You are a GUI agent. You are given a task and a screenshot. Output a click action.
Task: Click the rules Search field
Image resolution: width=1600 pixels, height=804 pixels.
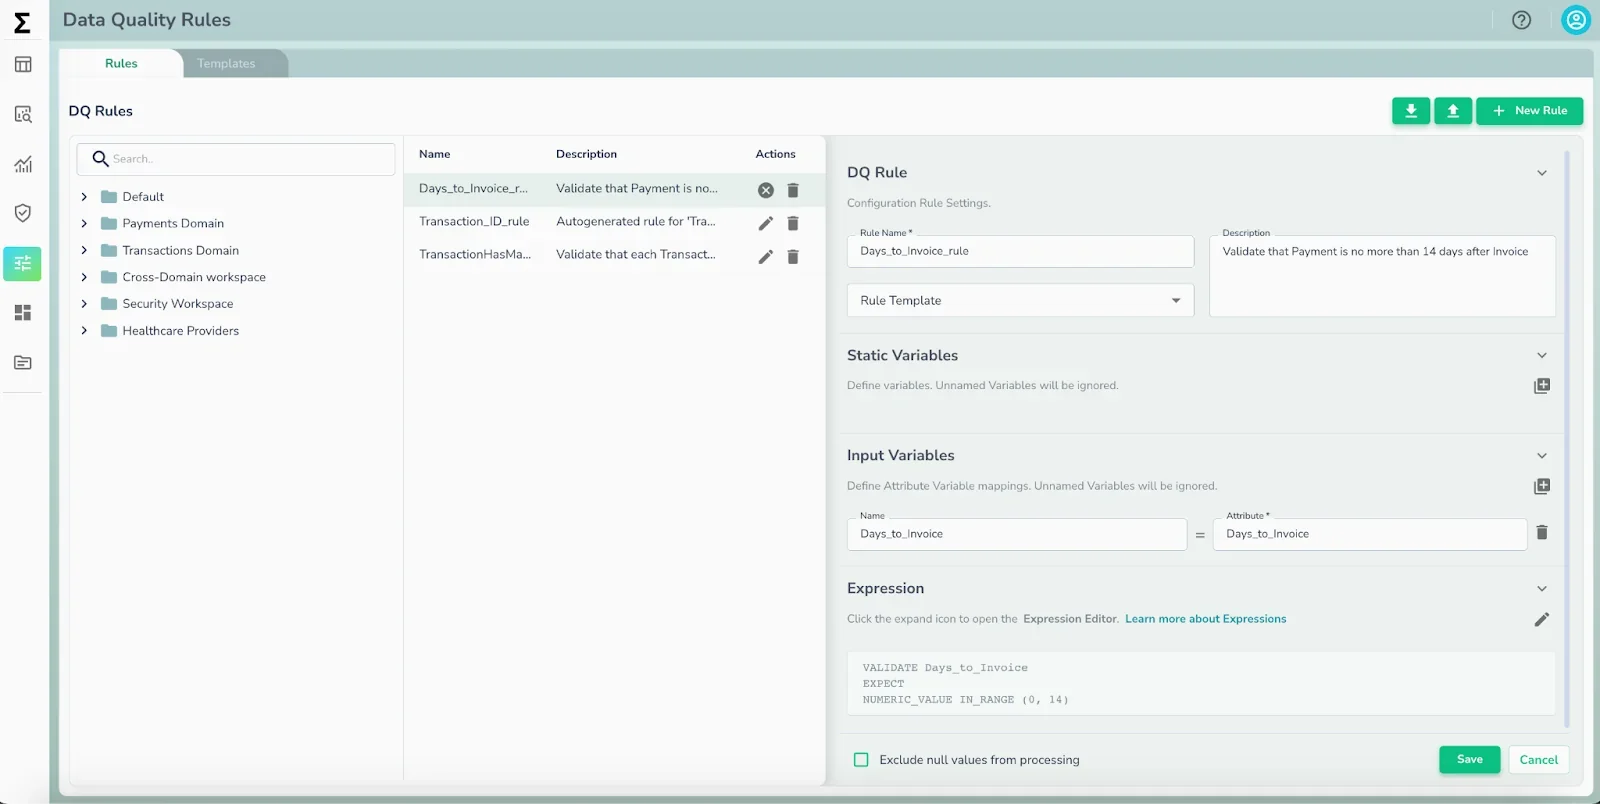point(236,159)
